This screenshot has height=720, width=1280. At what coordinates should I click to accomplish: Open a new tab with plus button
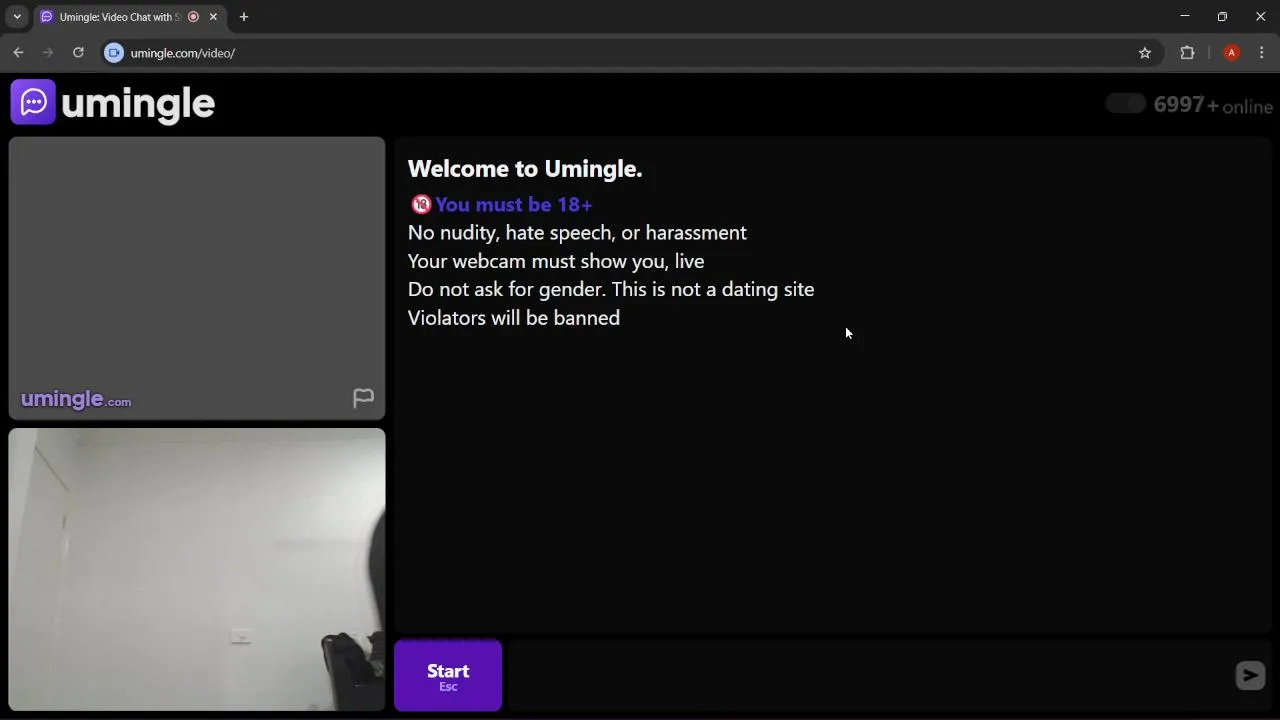click(244, 17)
